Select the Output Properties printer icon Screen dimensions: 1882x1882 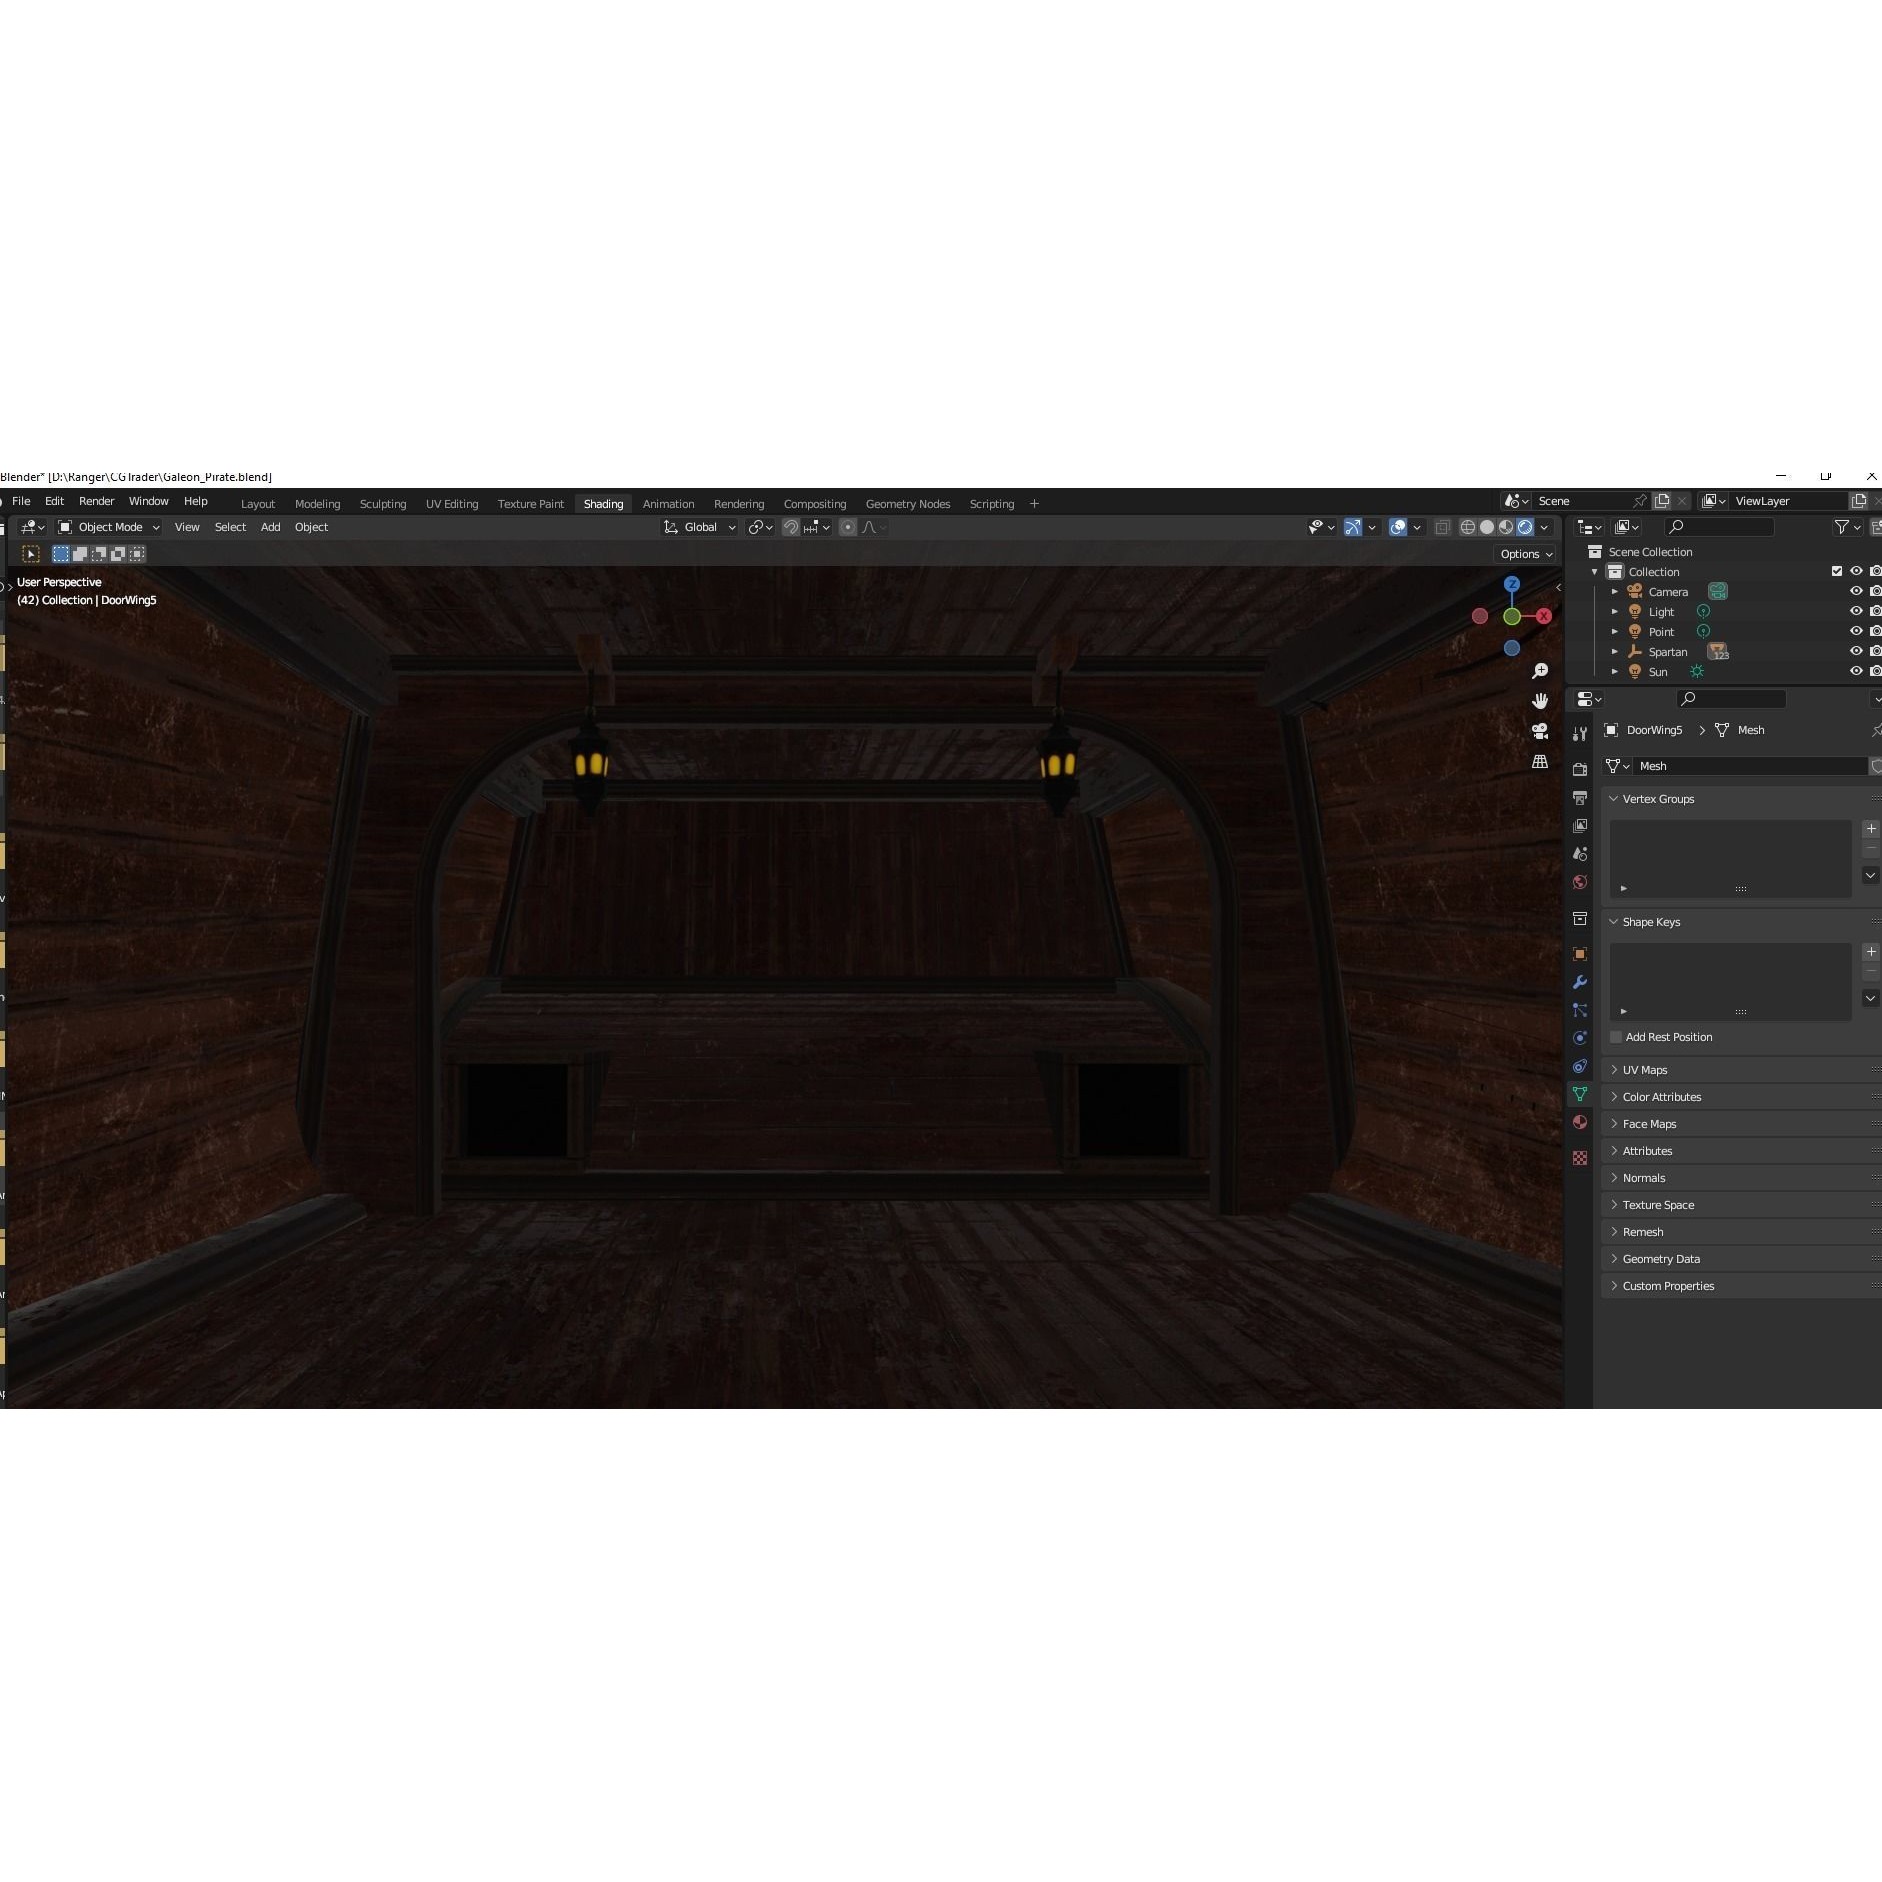click(1580, 797)
